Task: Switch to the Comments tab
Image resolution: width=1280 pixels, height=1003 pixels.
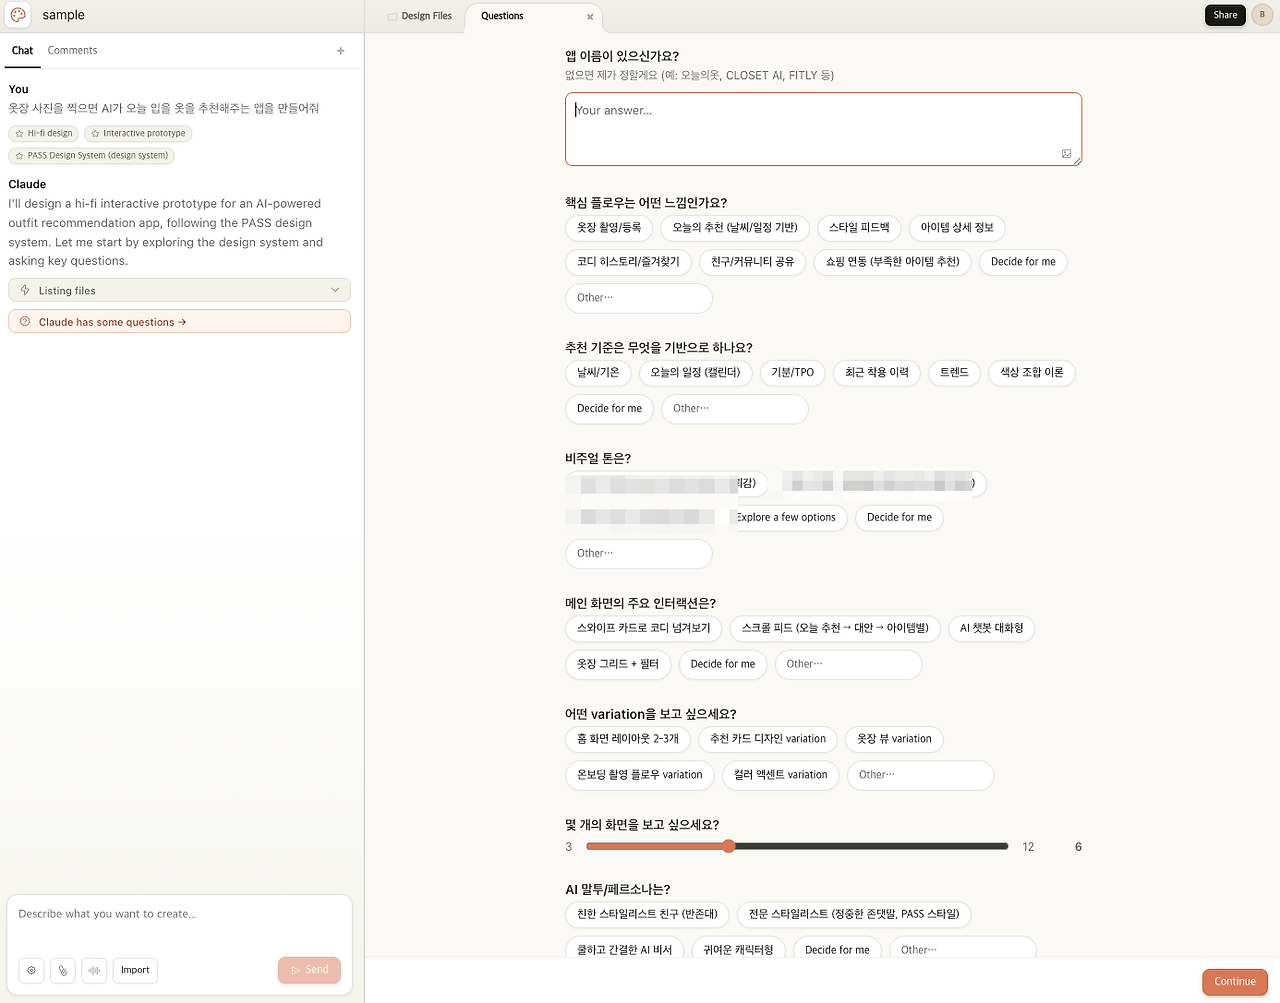Action: 73,50
